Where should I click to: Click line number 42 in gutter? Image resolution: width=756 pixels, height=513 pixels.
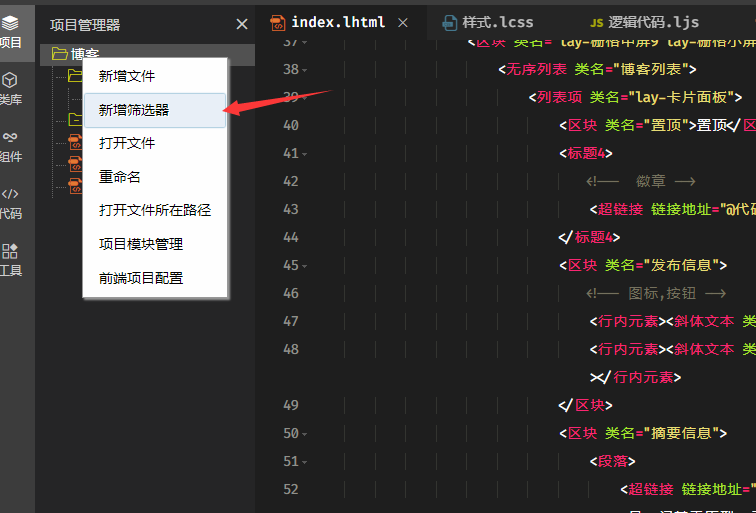tap(291, 181)
